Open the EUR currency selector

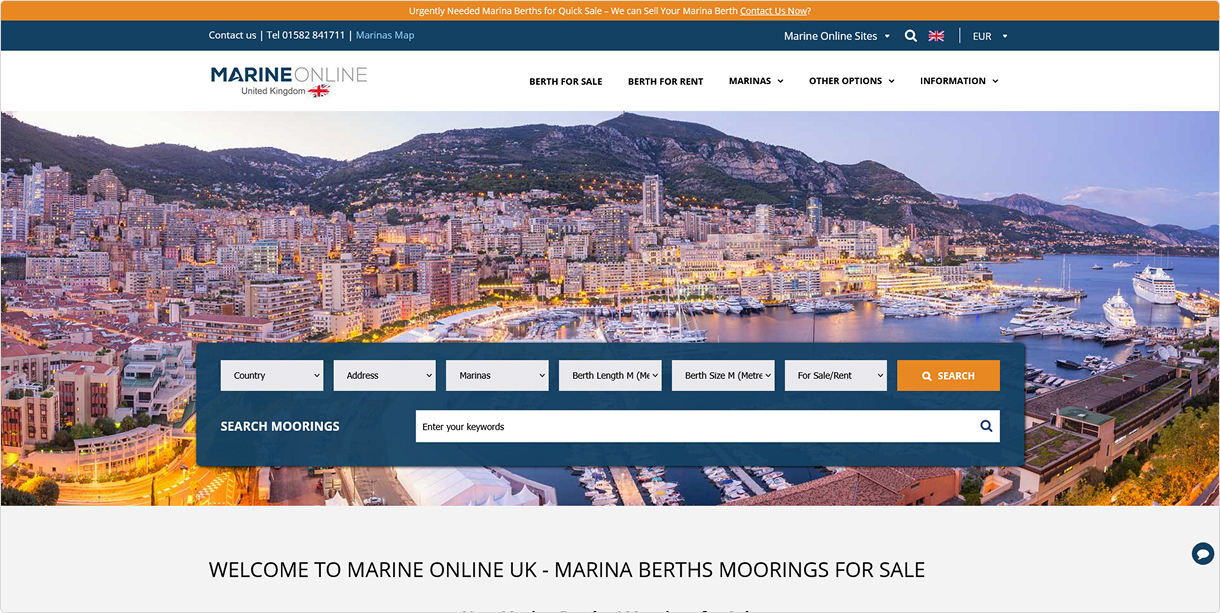click(989, 36)
